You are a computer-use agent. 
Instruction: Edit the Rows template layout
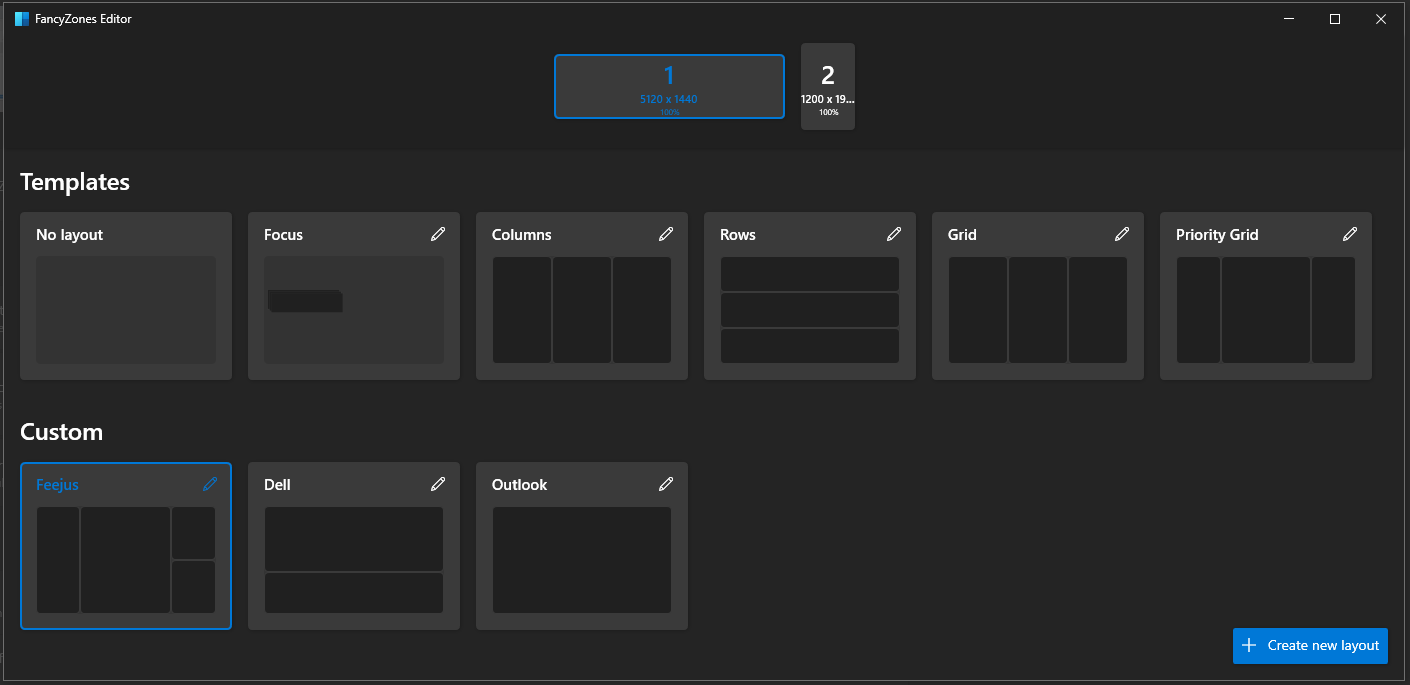tap(894, 234)
